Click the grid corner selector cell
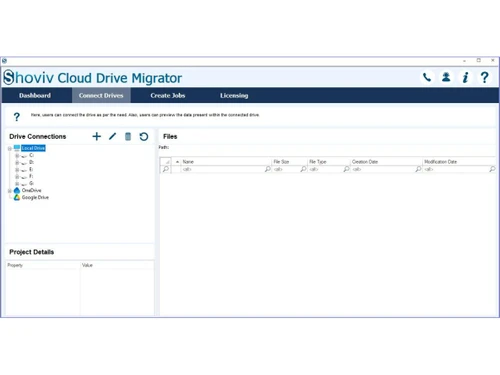Image resolution: width=500 pixels, height=375 pixels. coord(166,162)
